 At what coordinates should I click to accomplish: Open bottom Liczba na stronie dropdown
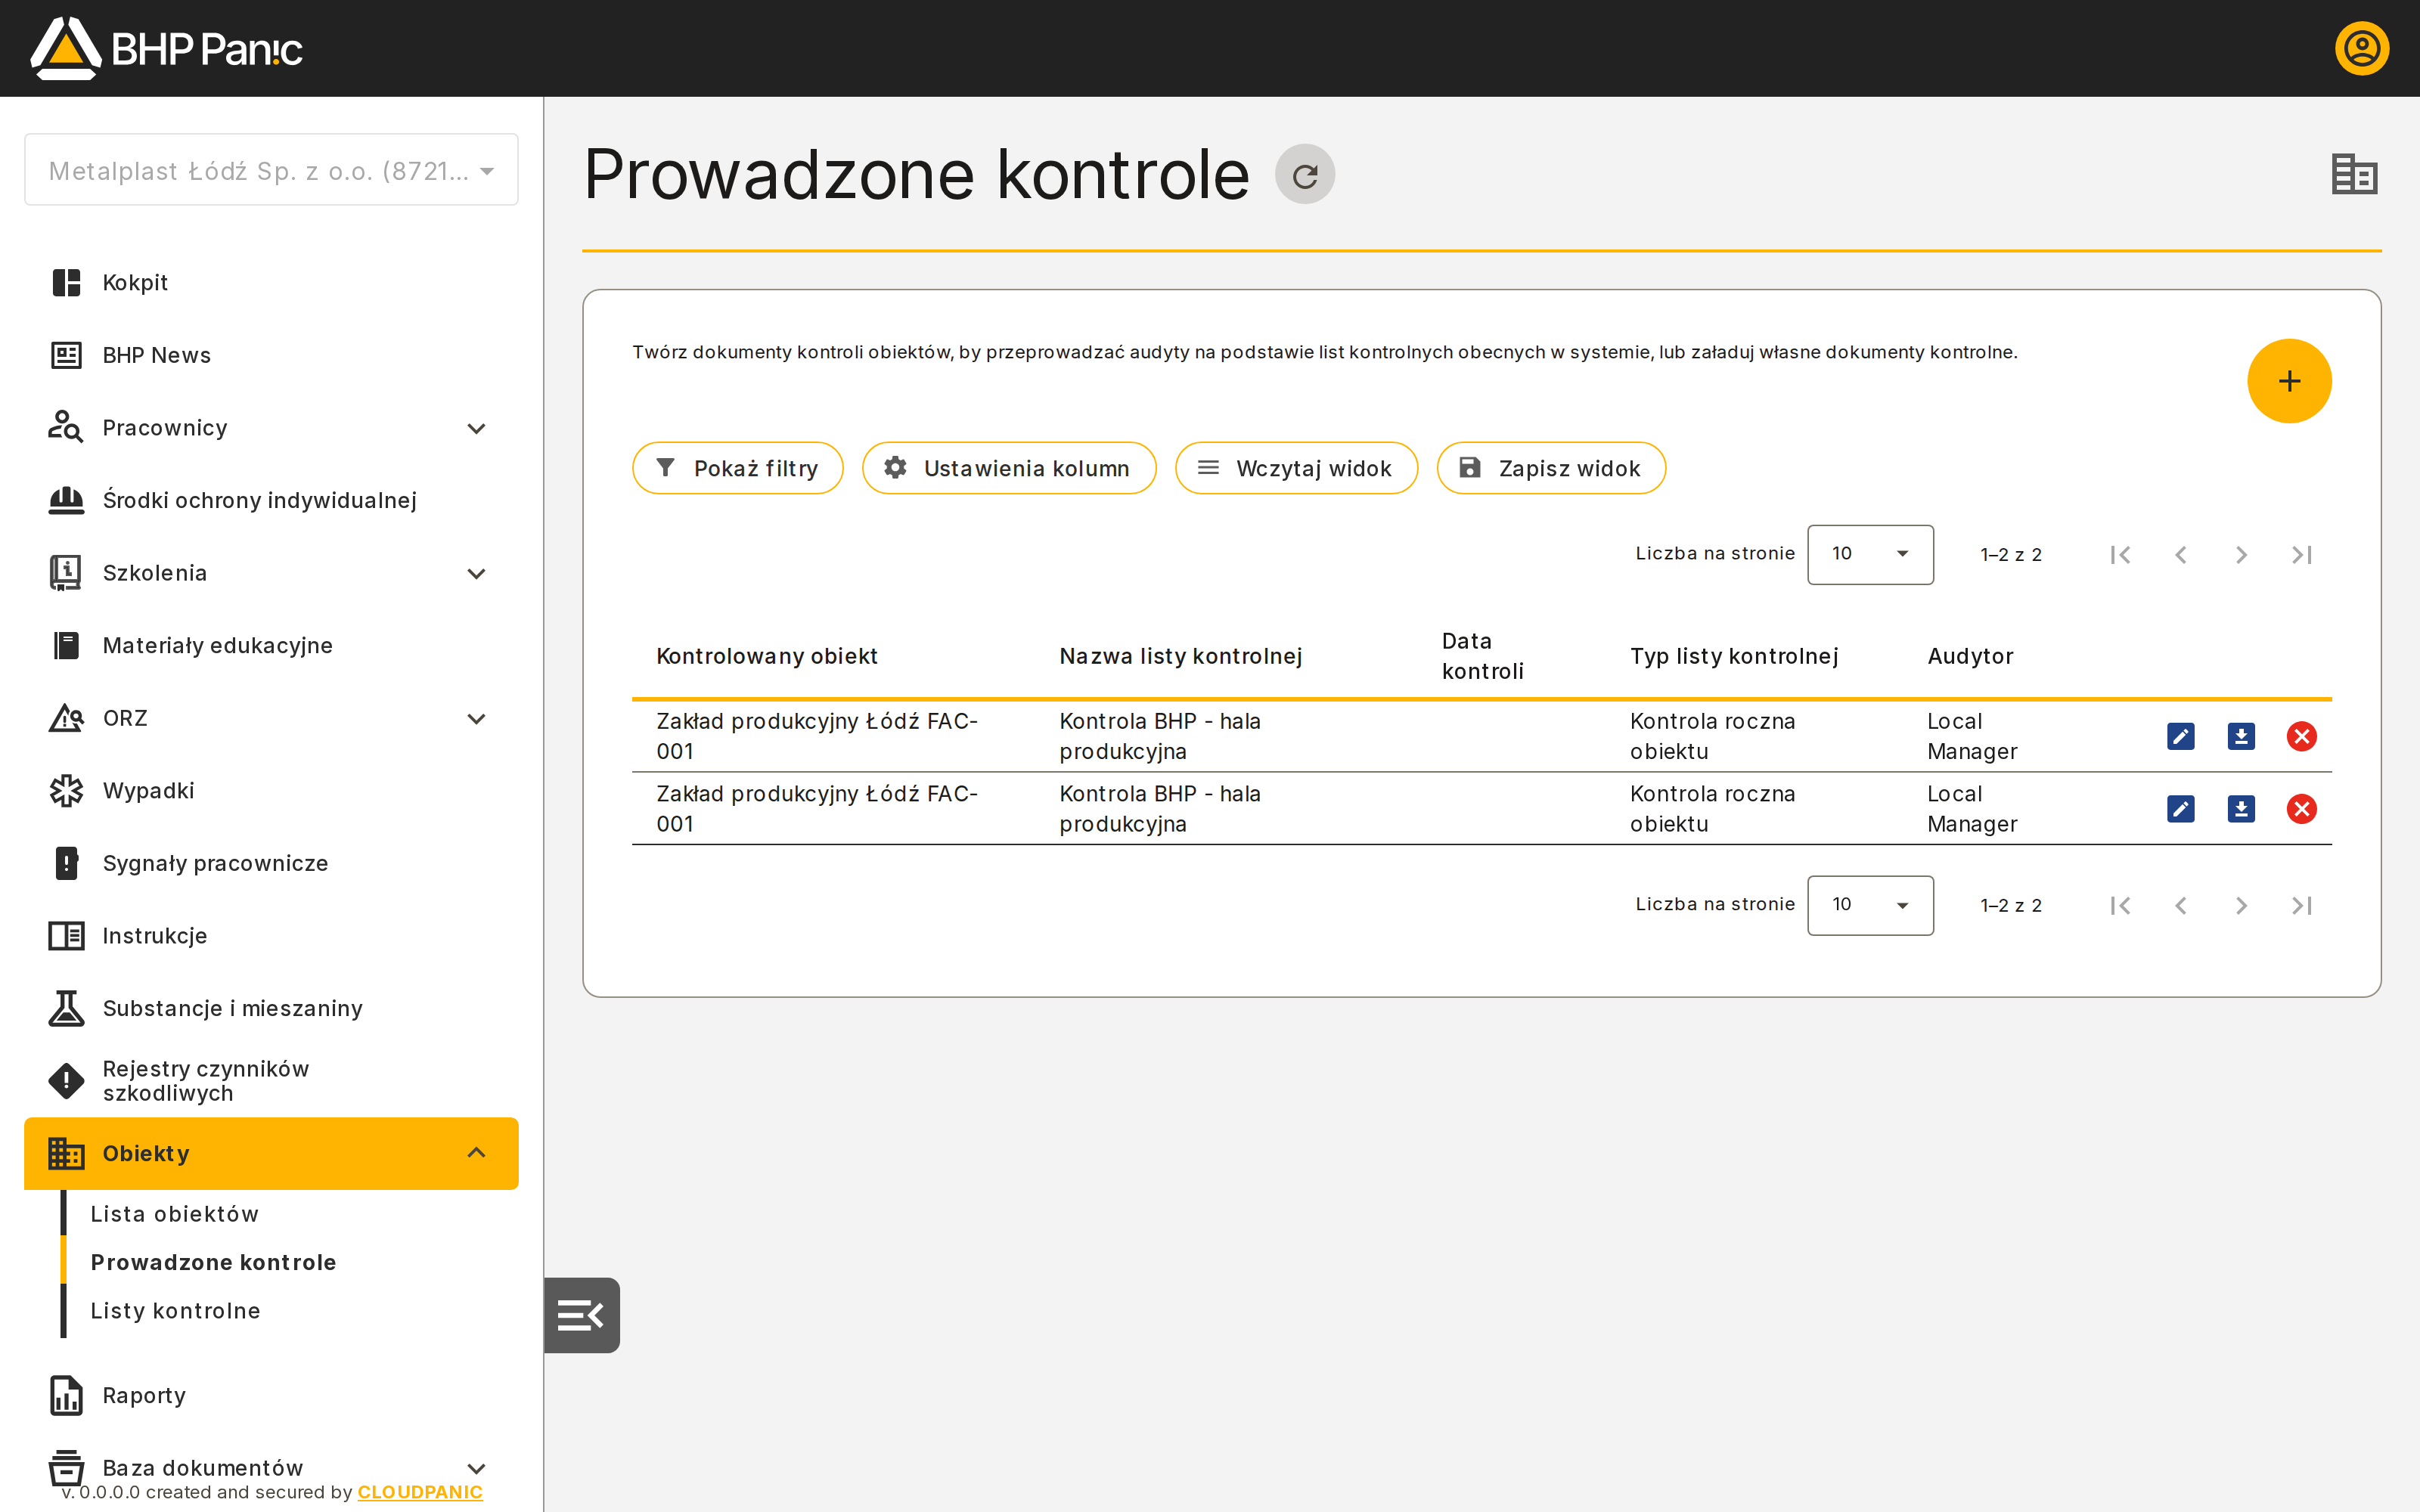coord(1870,905)
